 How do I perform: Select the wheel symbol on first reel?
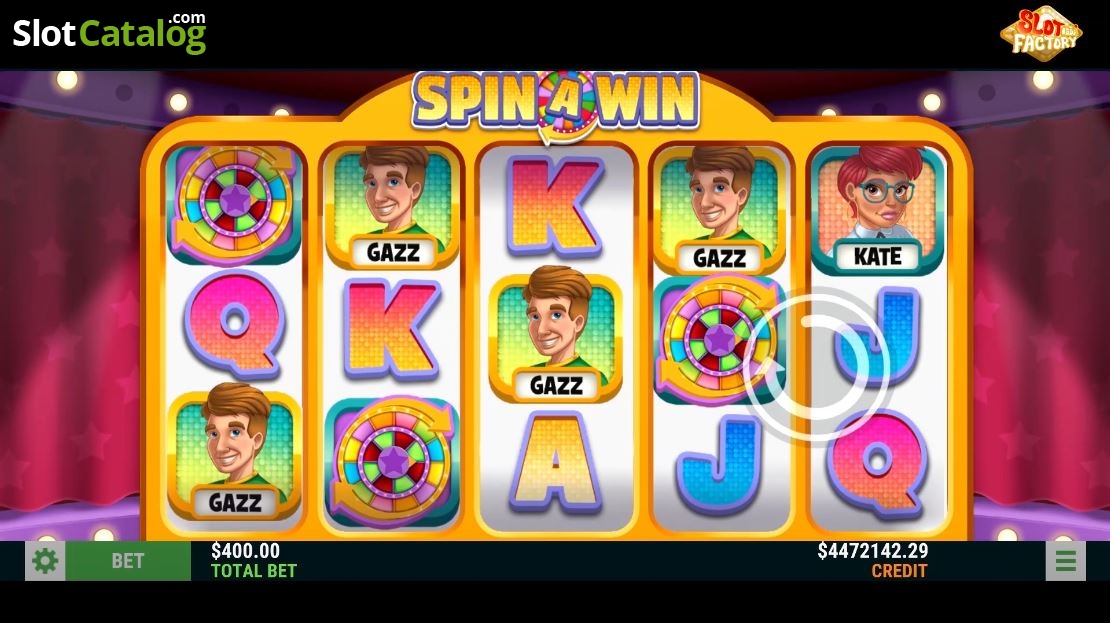coord(234,203)
